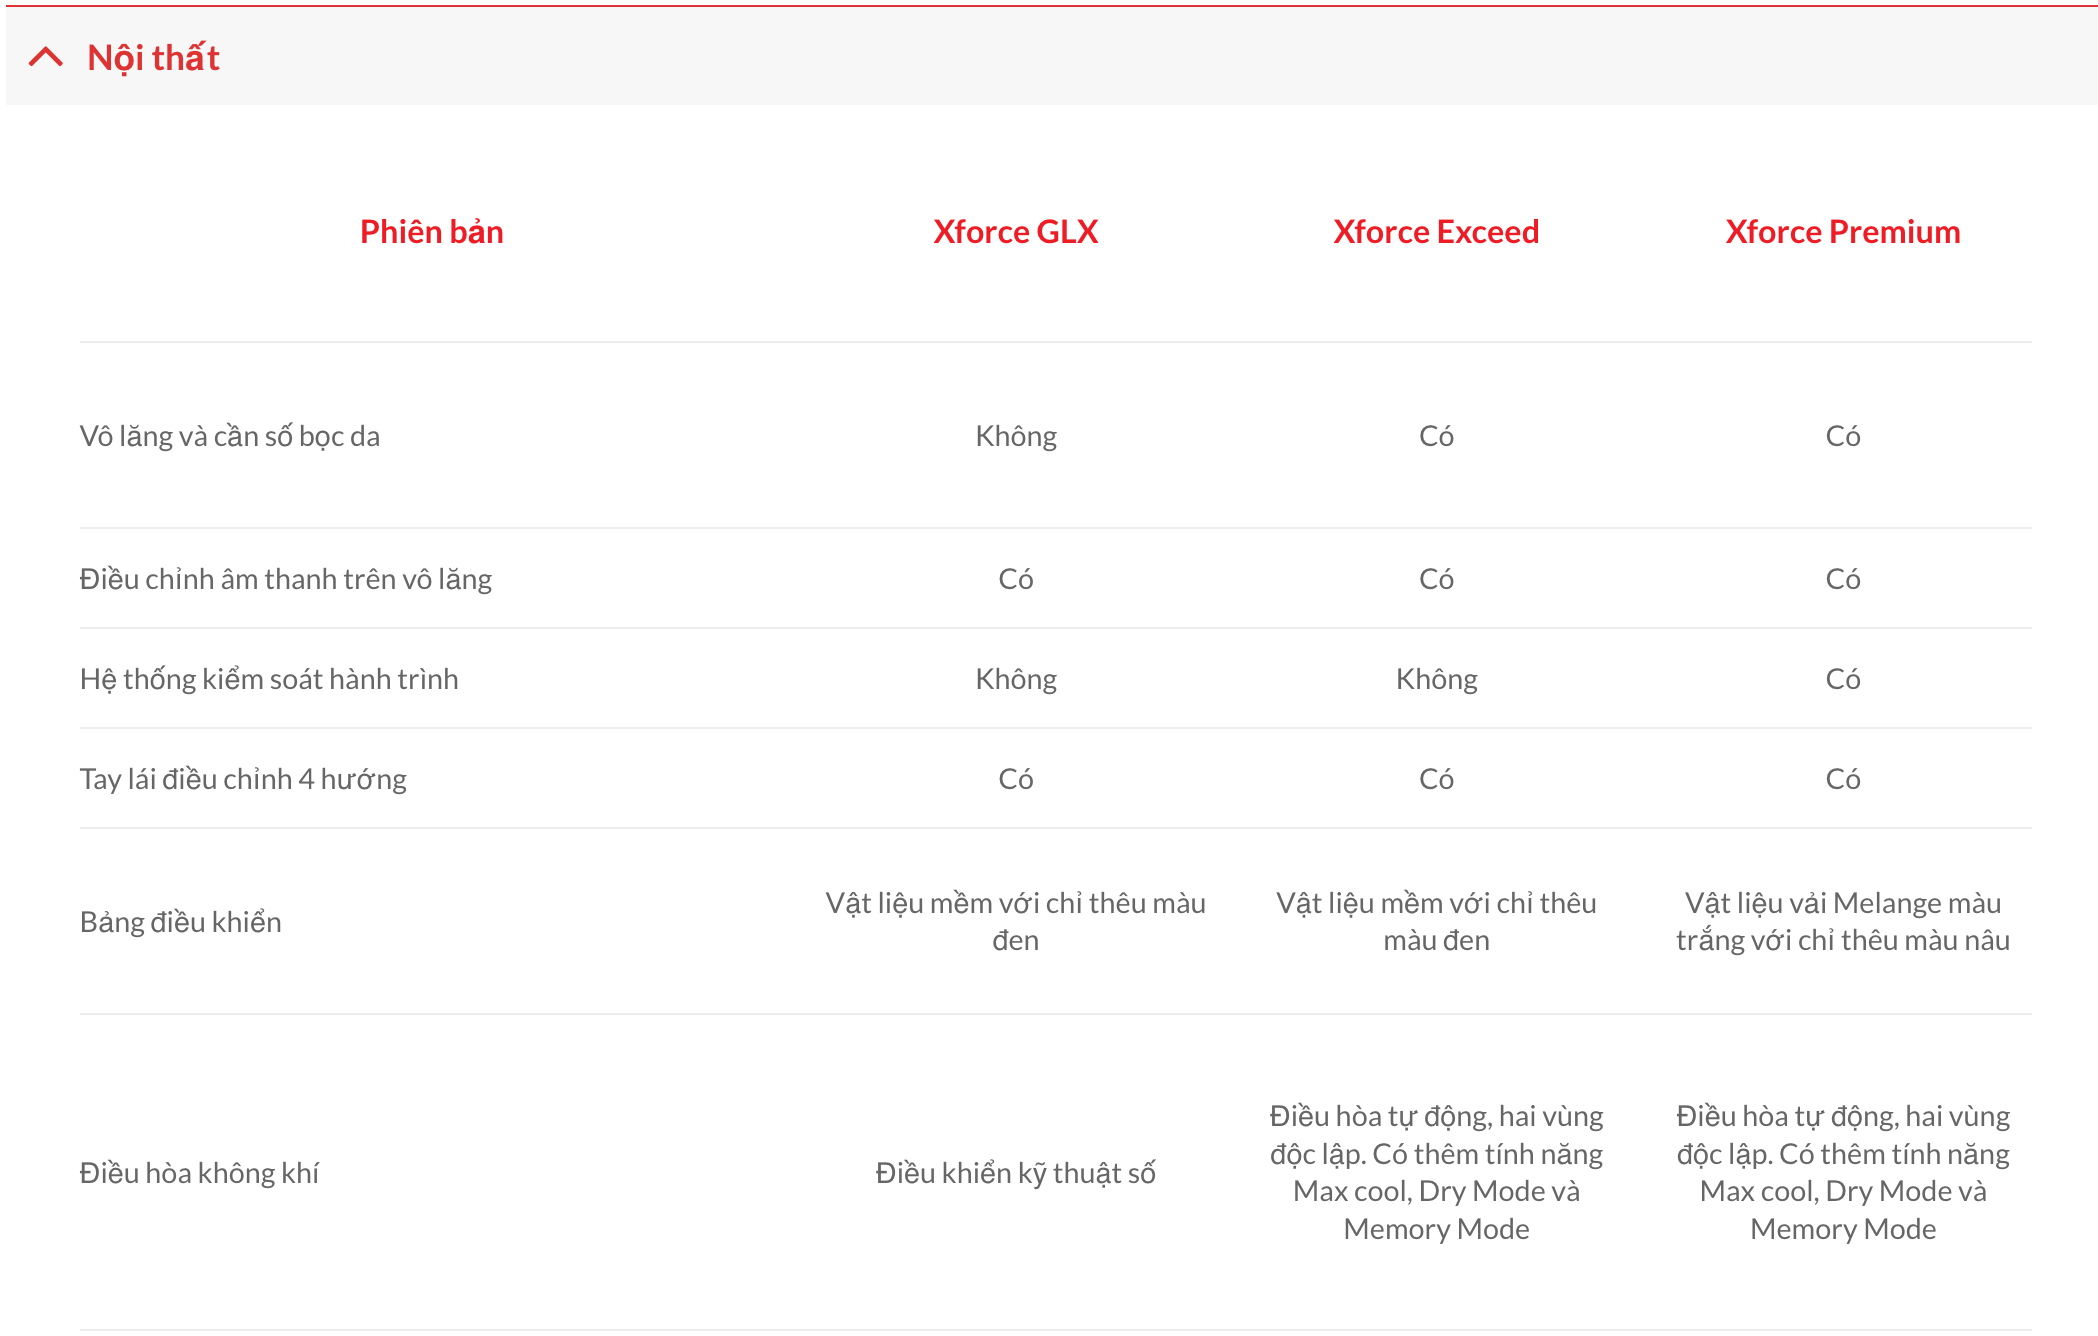Click Xforce GLX's Bảng điều khiển material text

pyautogui.click(x=1015, y=922)
